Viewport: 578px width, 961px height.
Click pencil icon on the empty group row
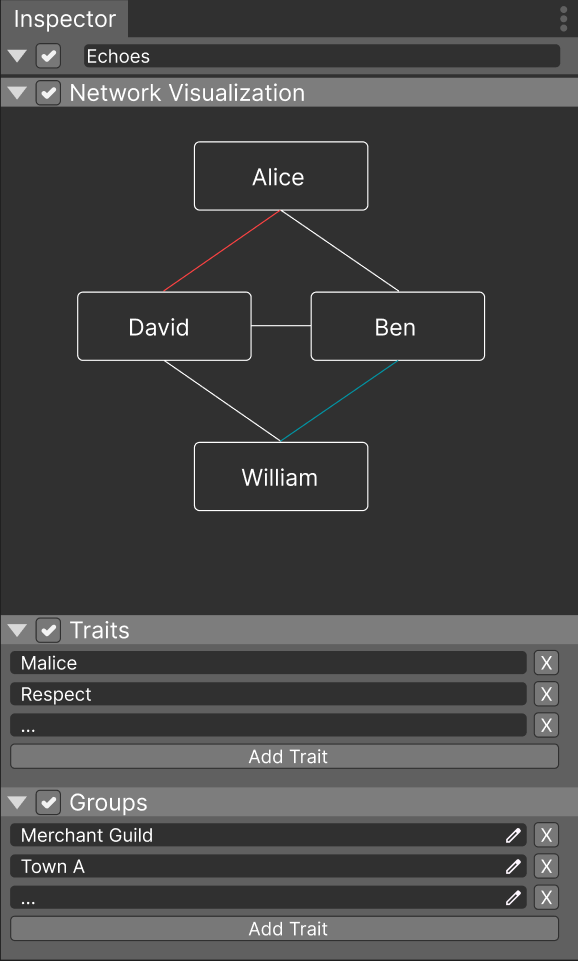coord(513,898)
